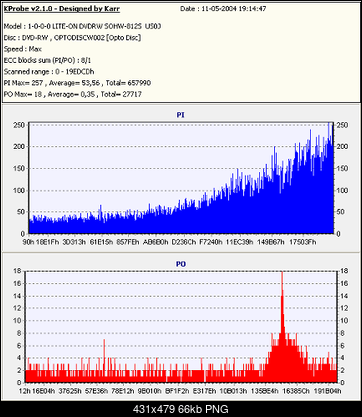Click the blue "PI" chart title
The width and height of the screenshot is (362, 417).
pyautogui.click(x=181, y=115)
